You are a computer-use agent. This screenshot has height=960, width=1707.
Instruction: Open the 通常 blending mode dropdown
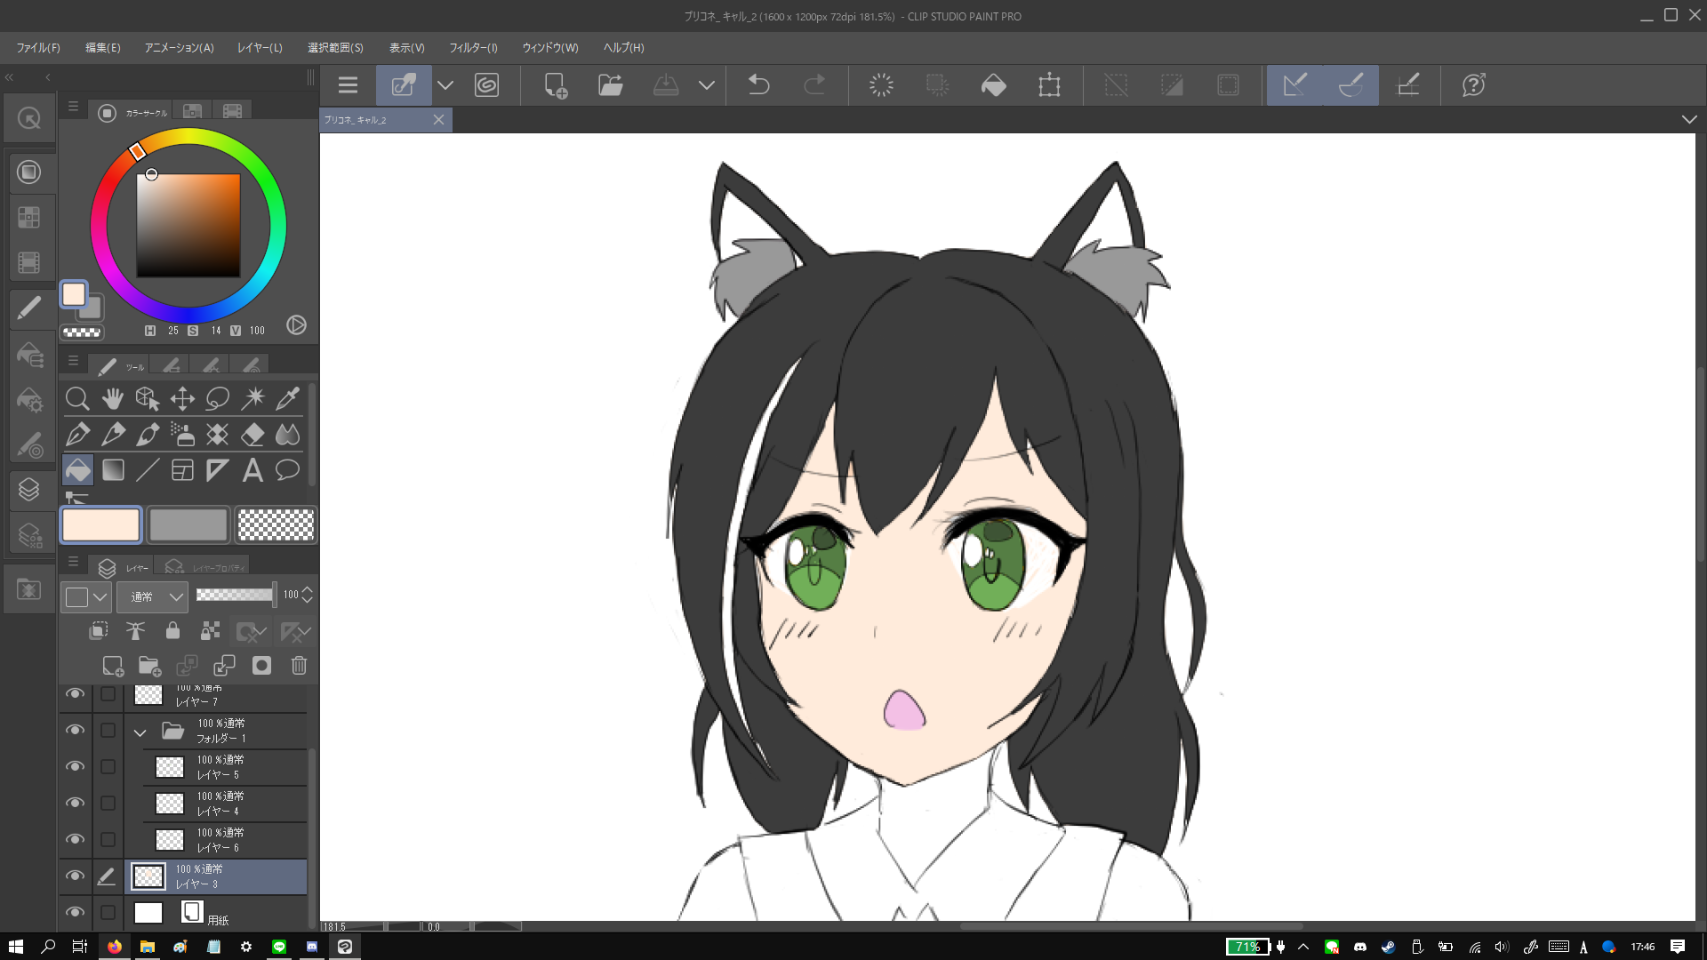152,597
